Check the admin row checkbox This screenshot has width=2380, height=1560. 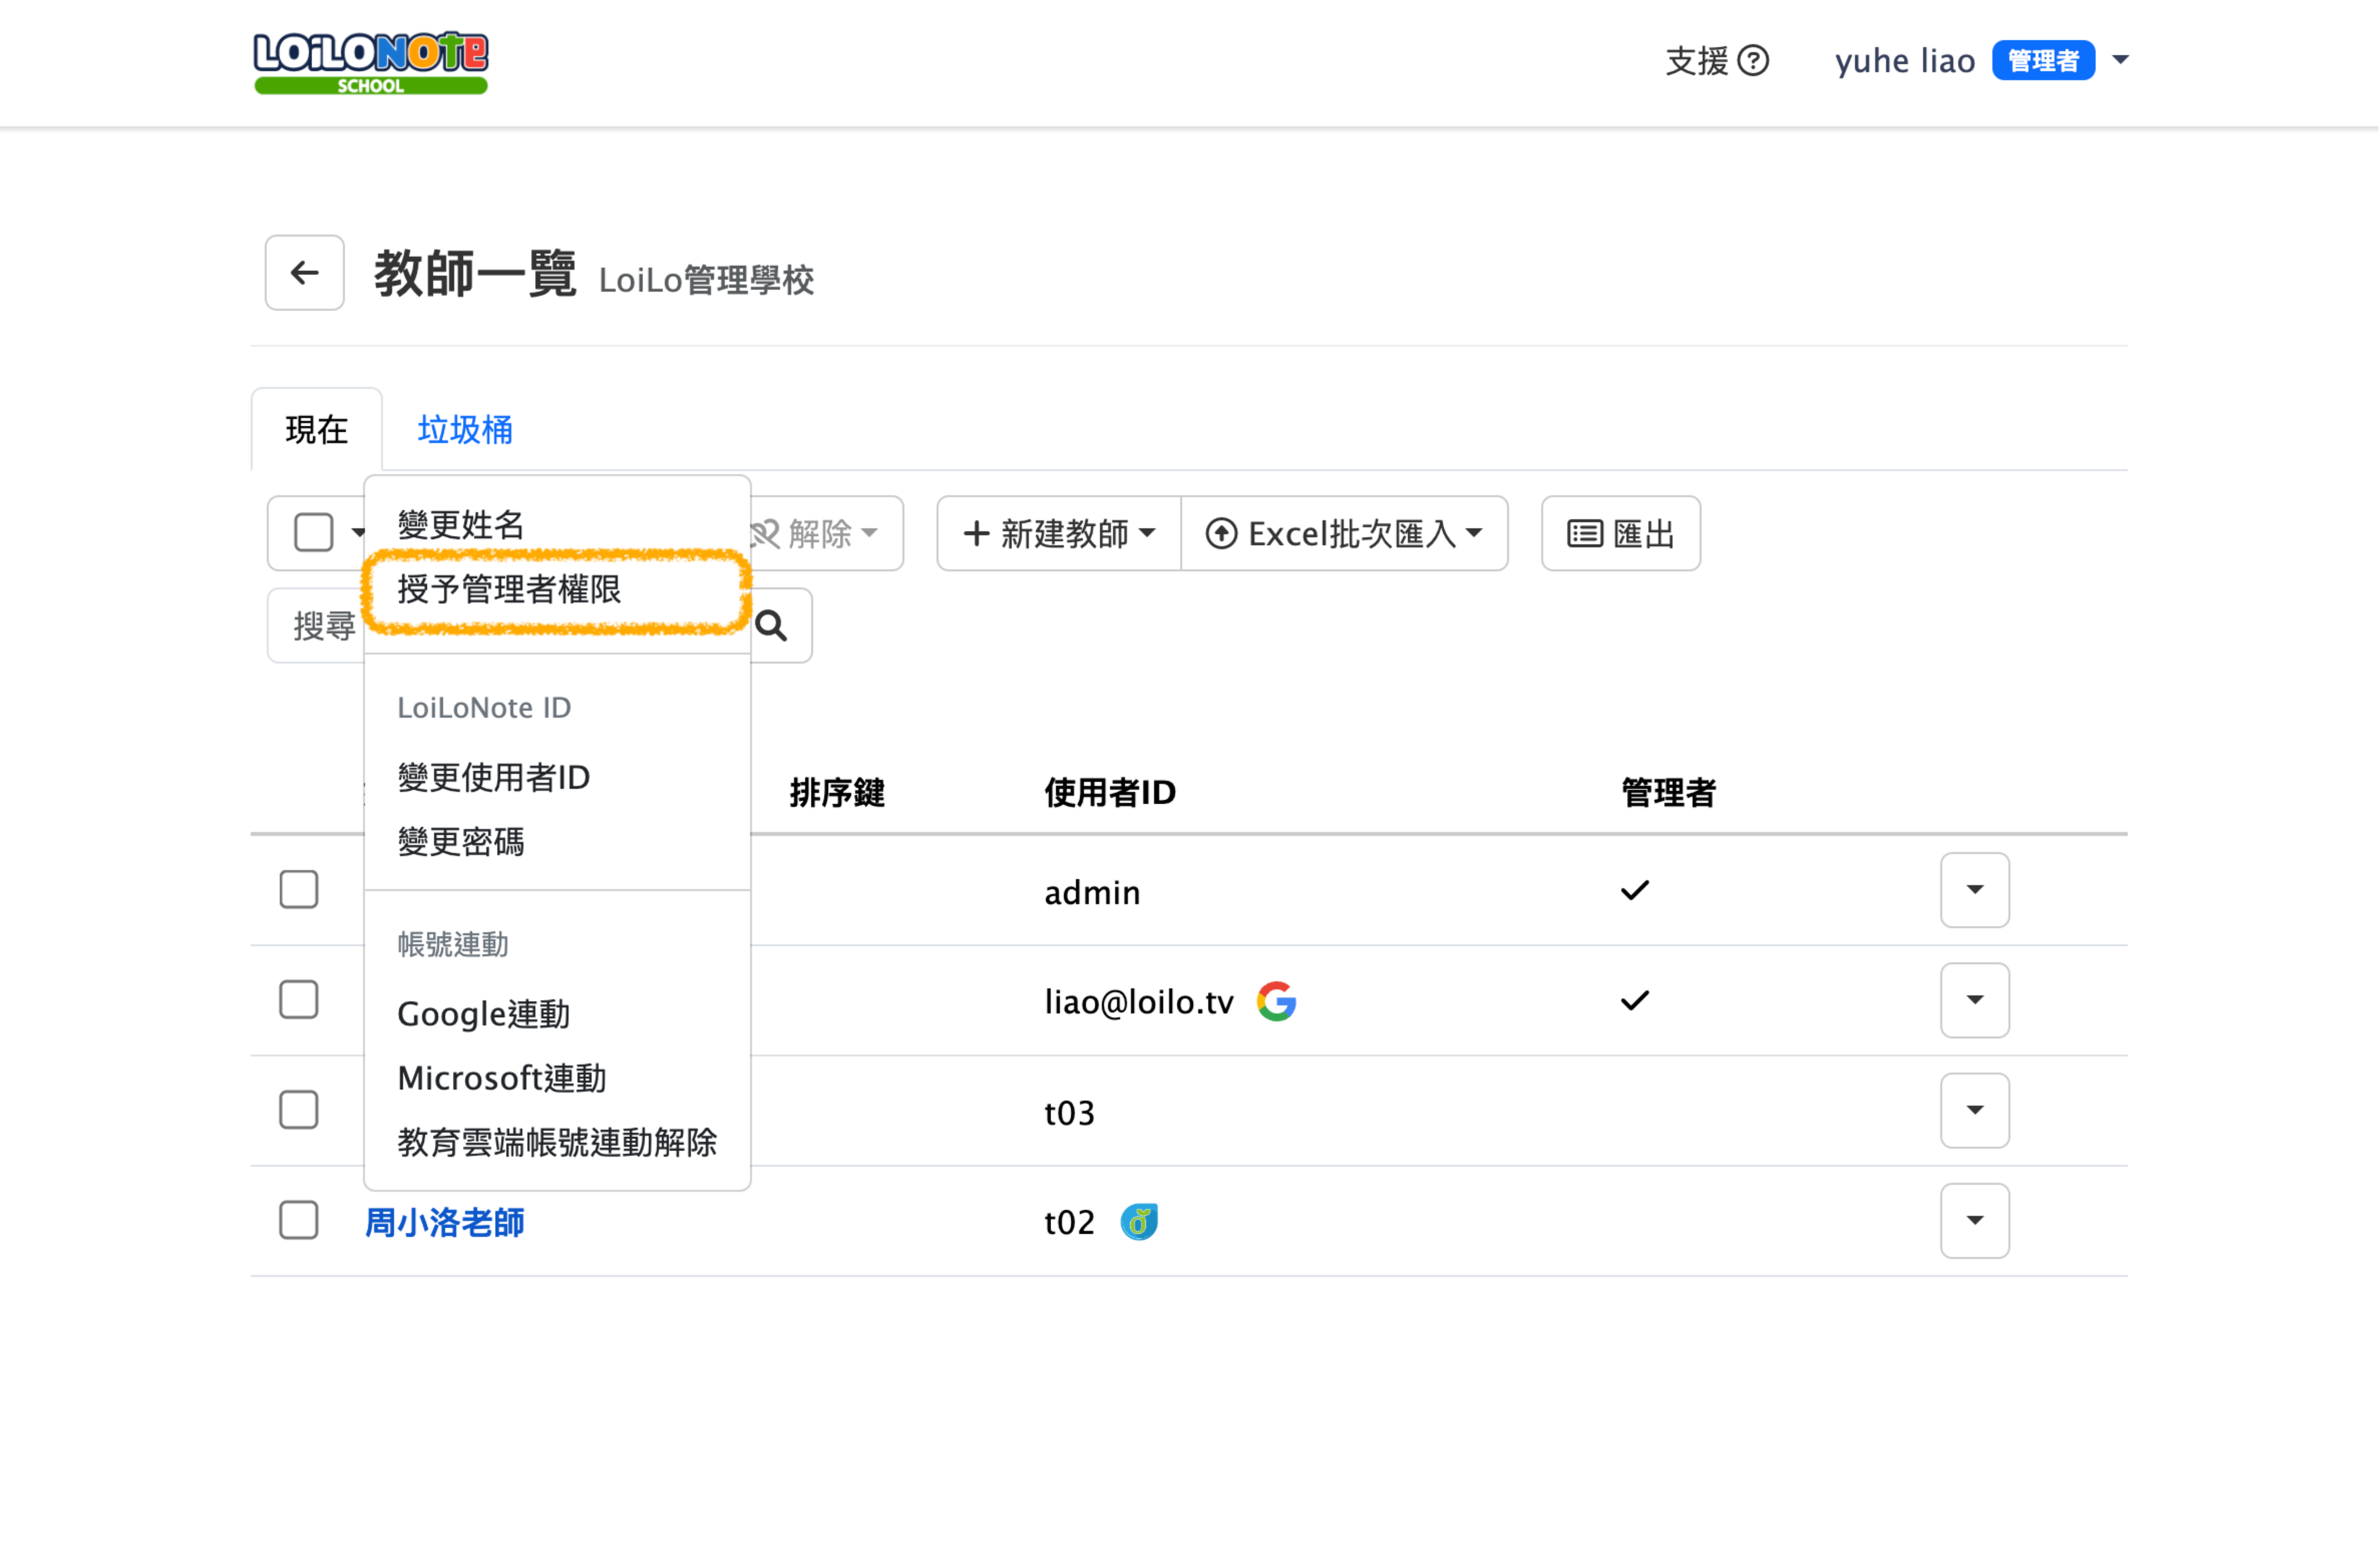click(298, 889)
